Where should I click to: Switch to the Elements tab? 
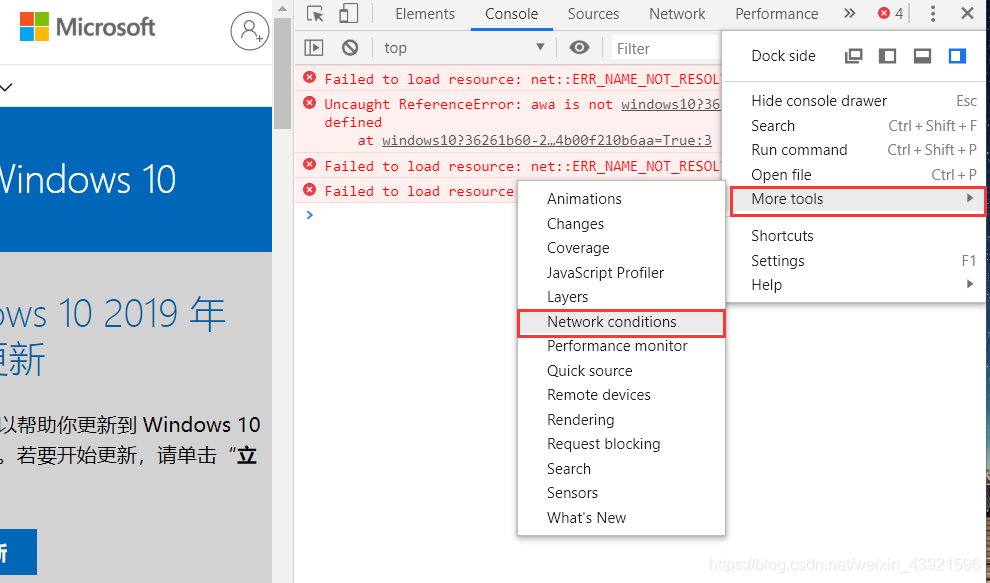(x=425, y=14)
